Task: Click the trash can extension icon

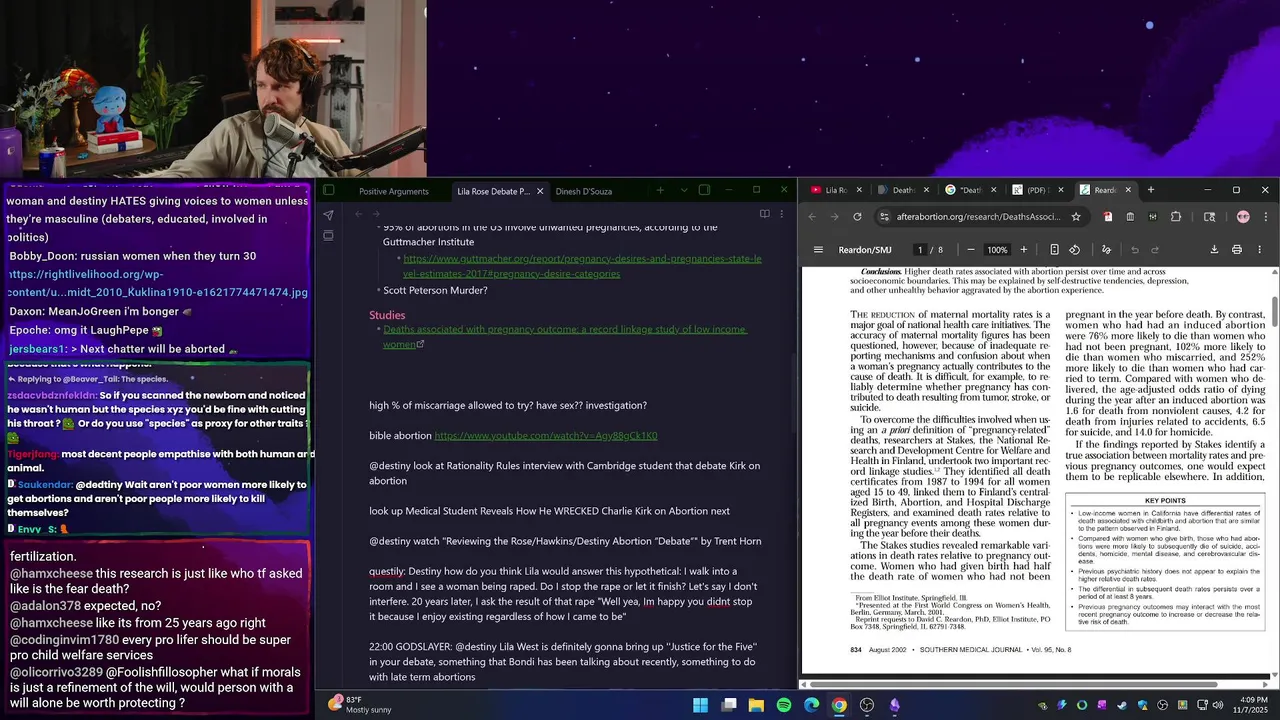Action: pyautogui.click(x=1130, y=216)
